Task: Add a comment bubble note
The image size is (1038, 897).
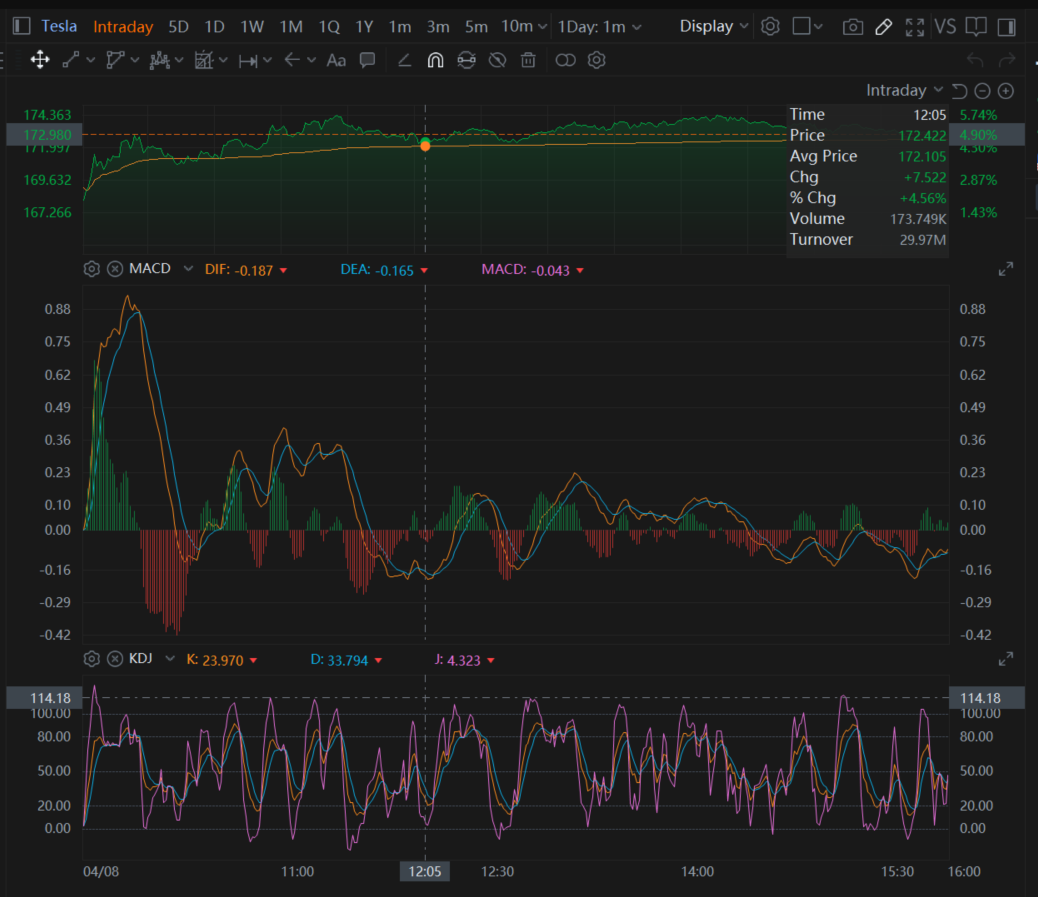Action: tap(367, 60)
